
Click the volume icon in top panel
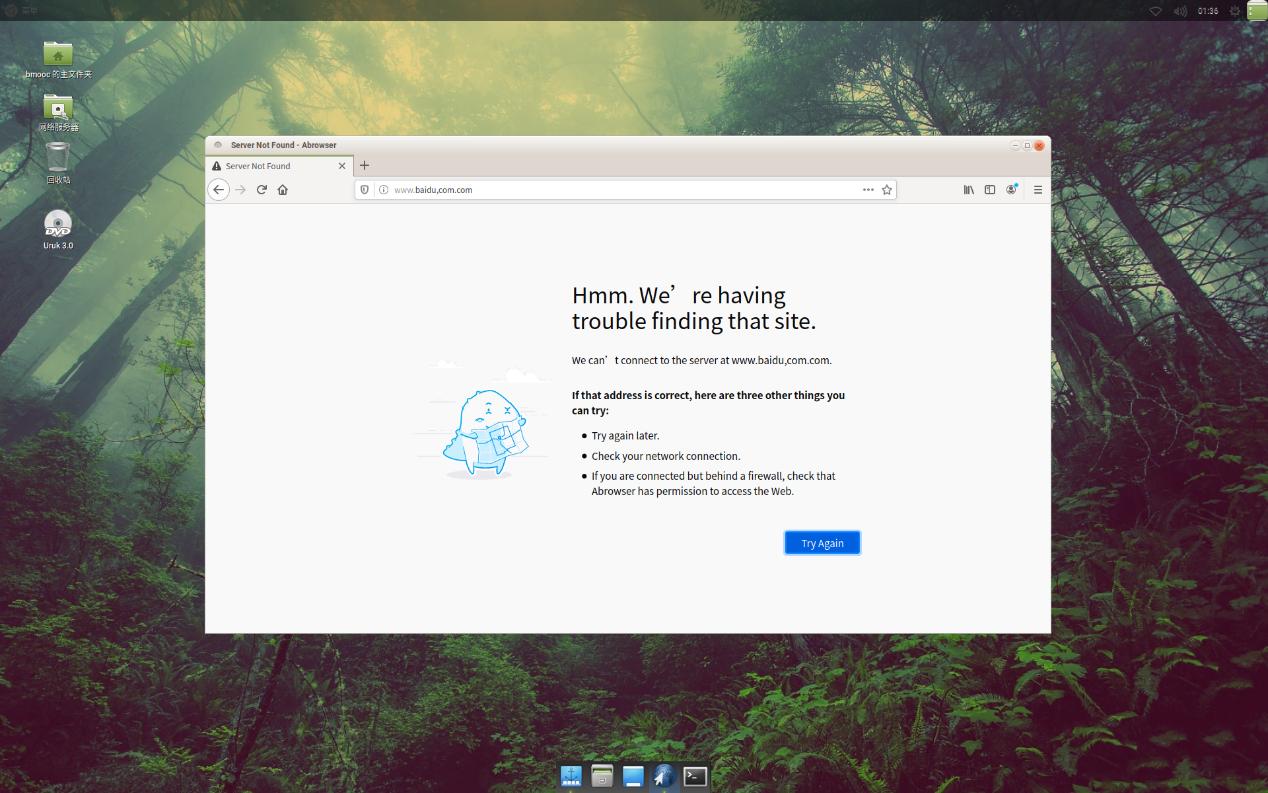[x=1179, y=10]
